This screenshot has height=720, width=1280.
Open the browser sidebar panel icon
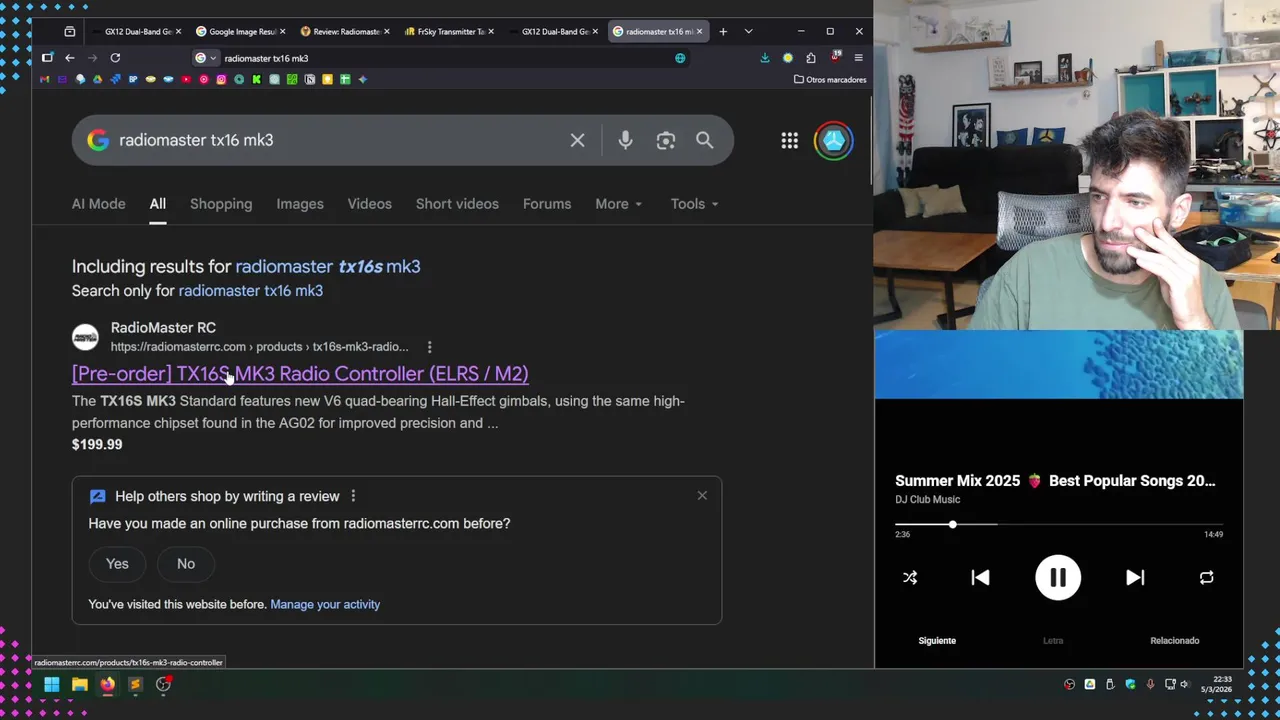(x=47, y=58)
